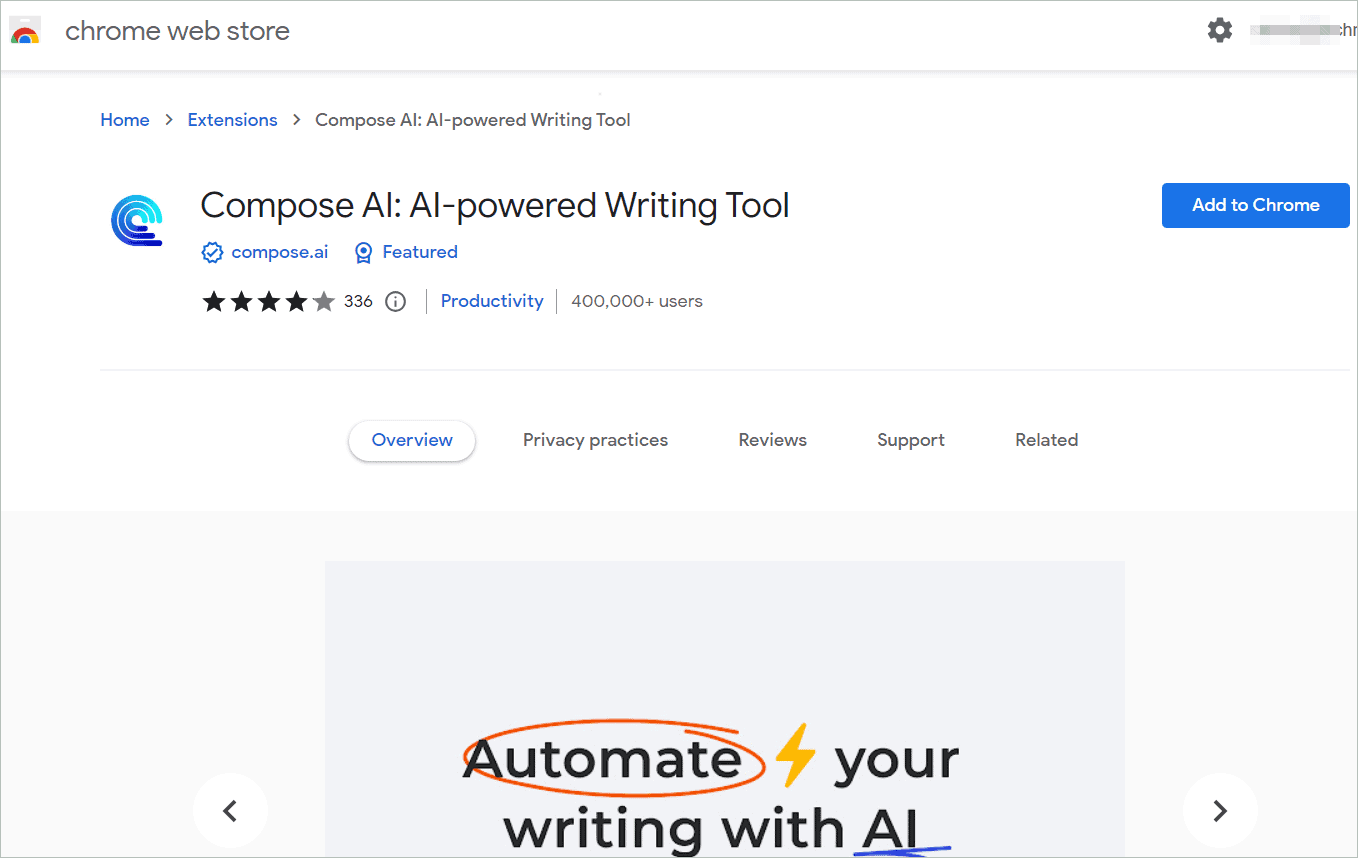This screenshot has width=1358, height=858.
Task: Show previous screenshot with left arrow
Action: coord(230,810)
